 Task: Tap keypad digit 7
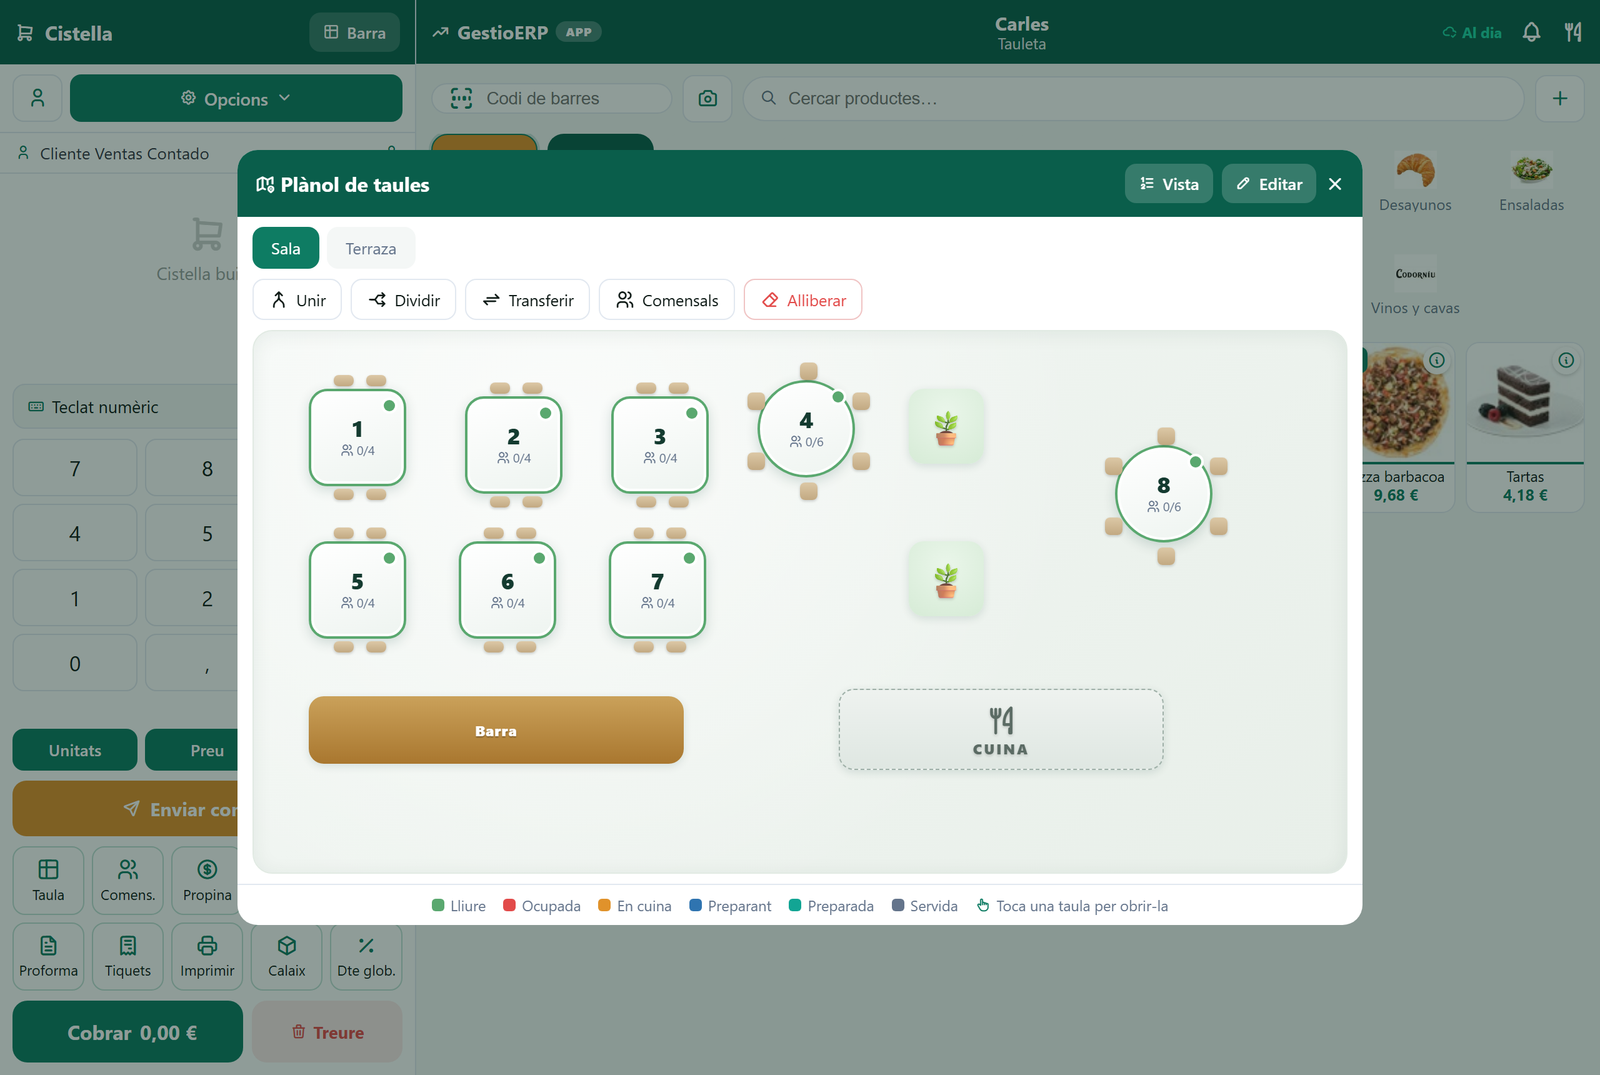[75, 468]
